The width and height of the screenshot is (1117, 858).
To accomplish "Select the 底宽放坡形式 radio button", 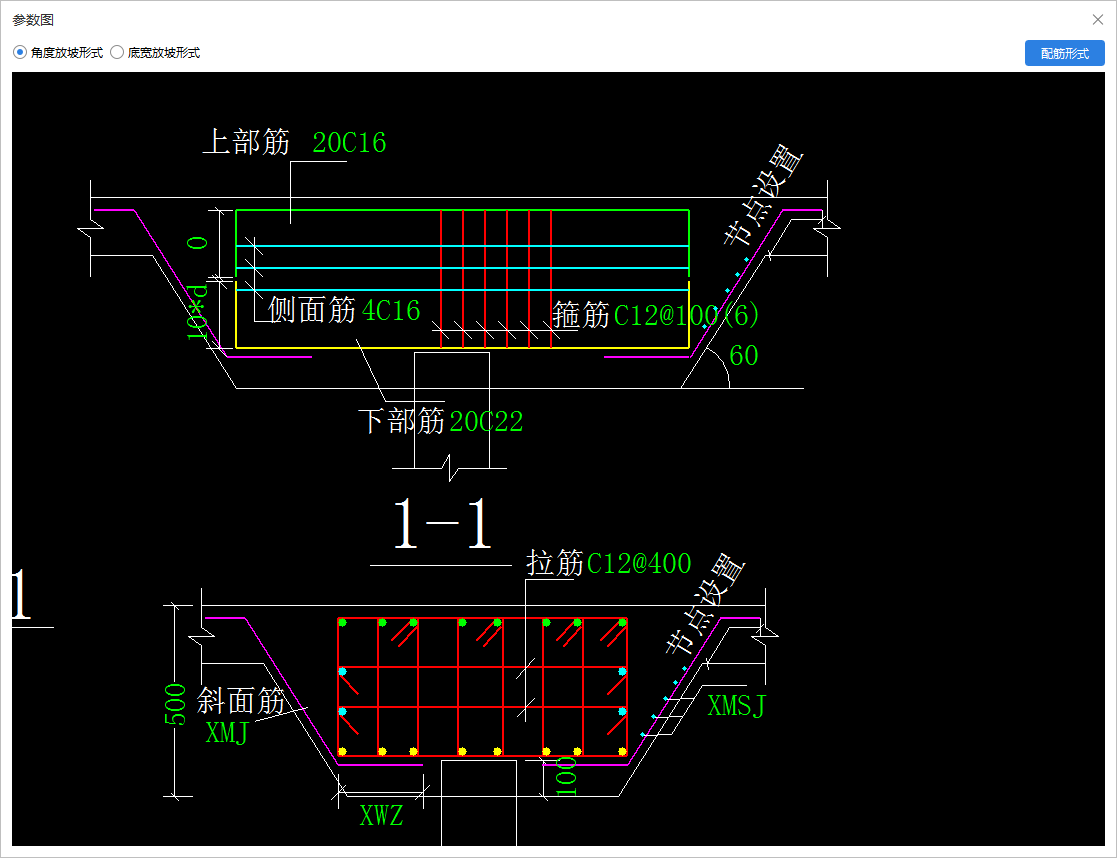I will tap(117, 52).
